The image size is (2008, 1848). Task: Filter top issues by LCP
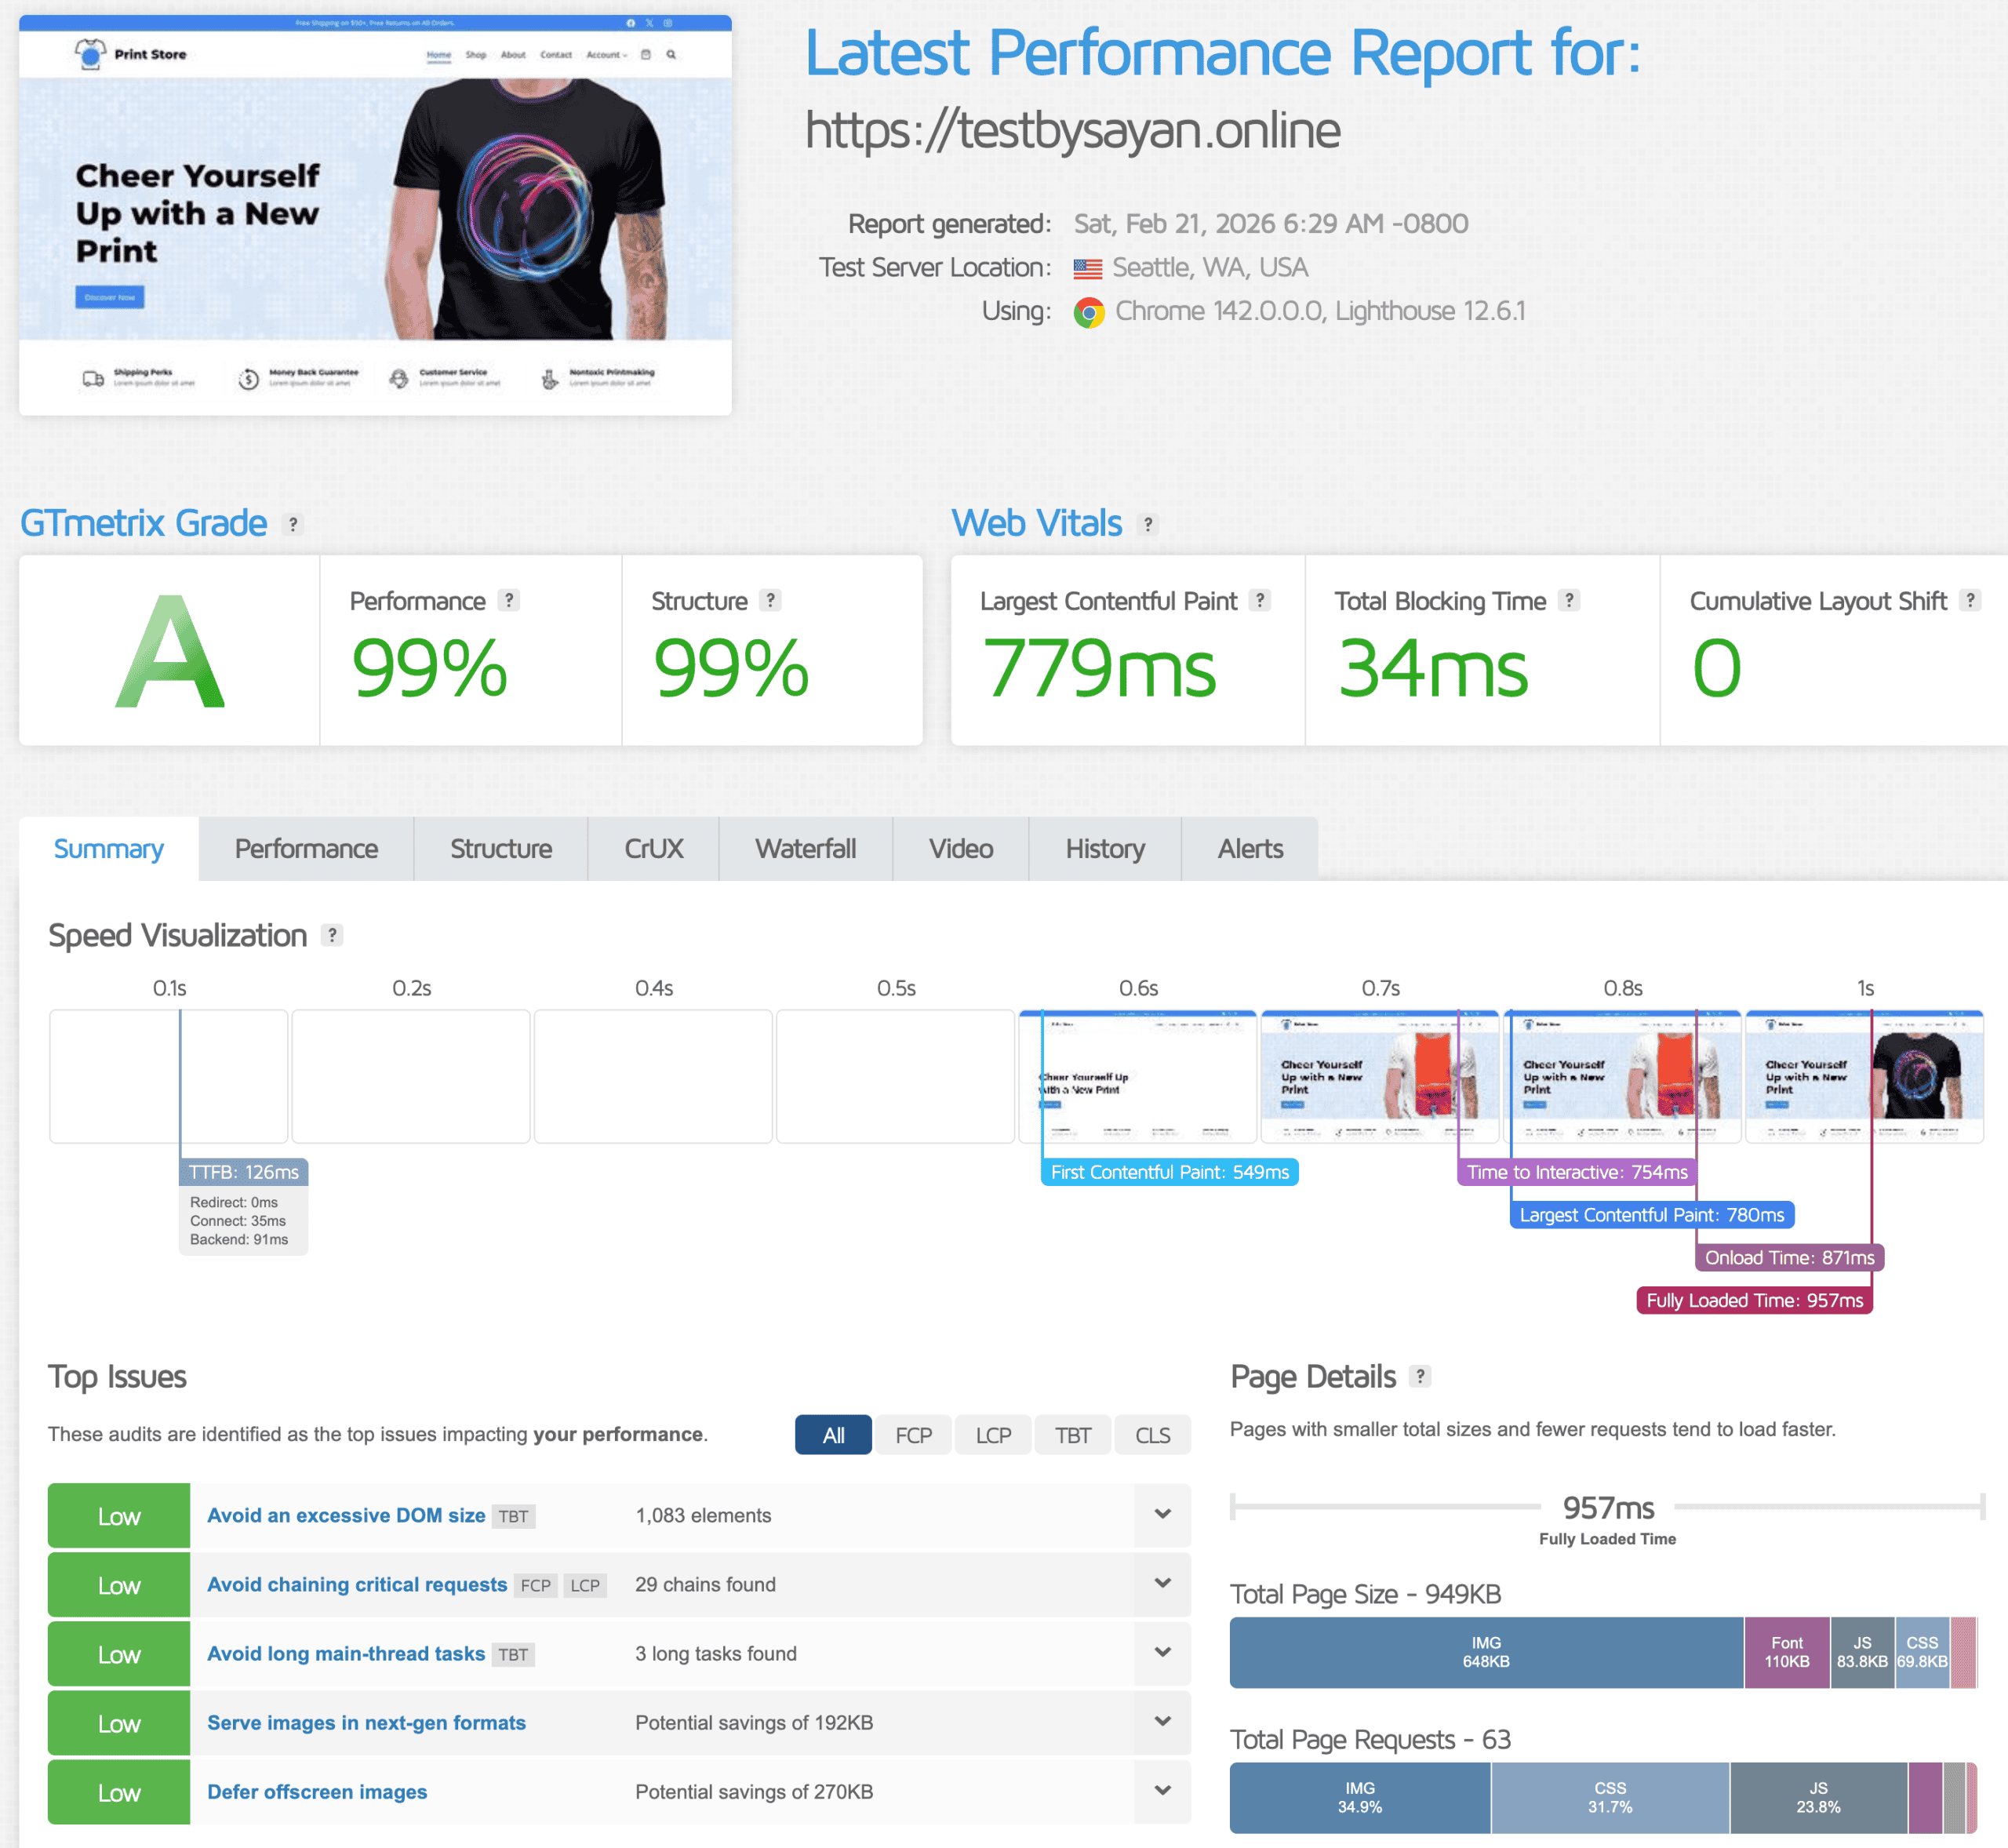click(x=993, y=1434)
